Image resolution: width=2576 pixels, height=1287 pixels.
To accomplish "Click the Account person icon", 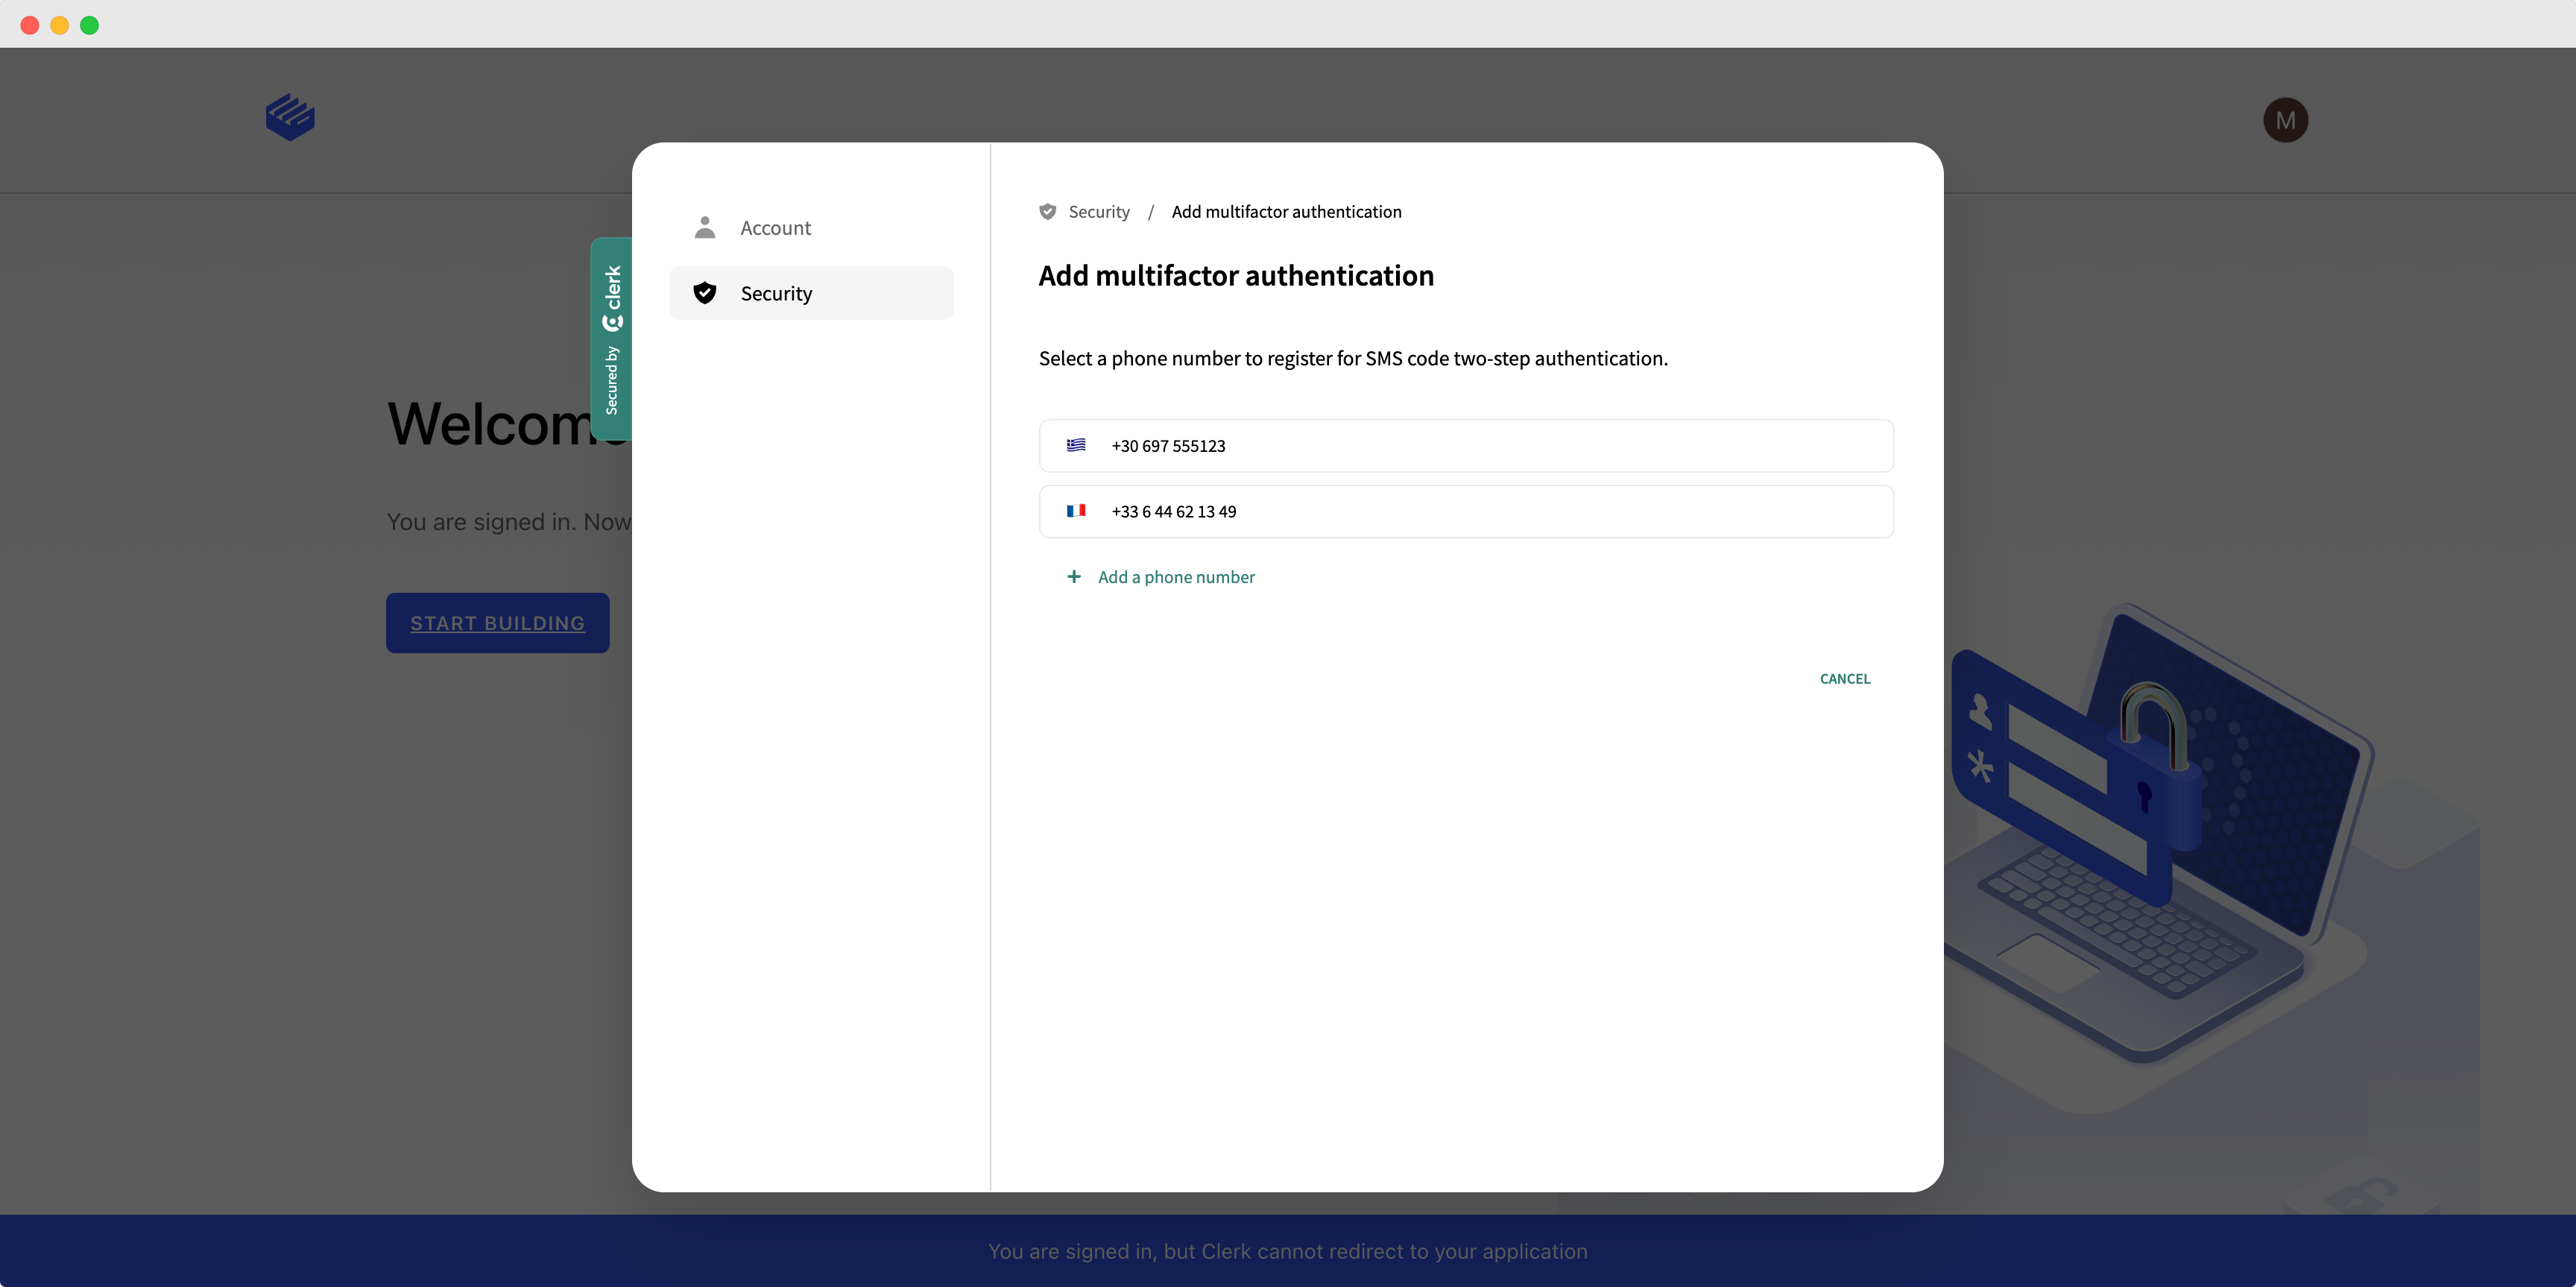I will 705,228.
